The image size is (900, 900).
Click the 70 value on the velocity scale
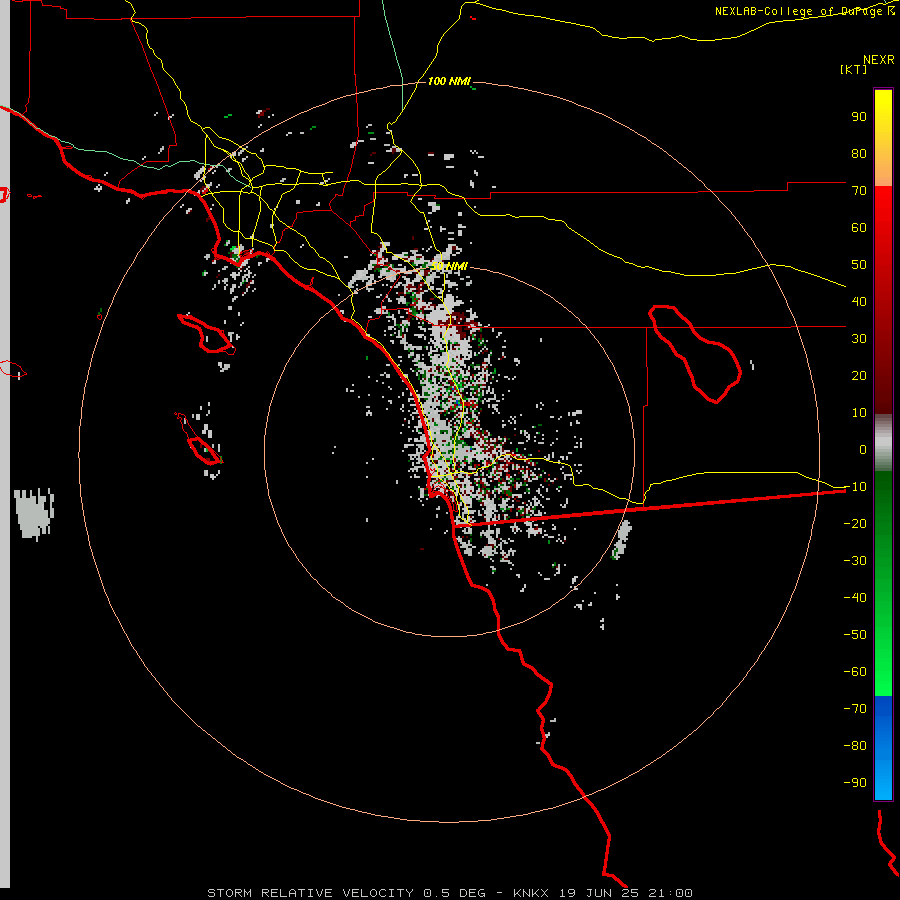859,191
